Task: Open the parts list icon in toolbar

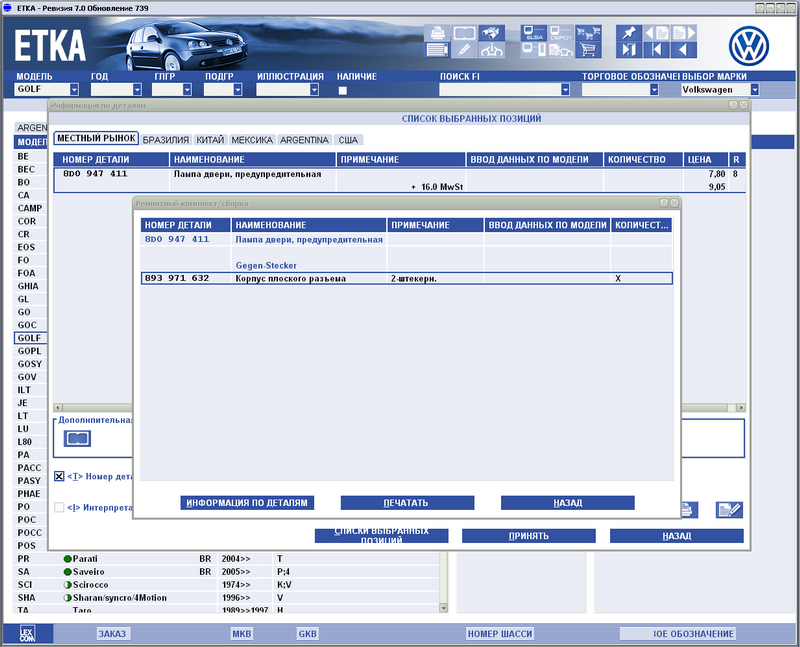Action: click(x=437, y=50)
